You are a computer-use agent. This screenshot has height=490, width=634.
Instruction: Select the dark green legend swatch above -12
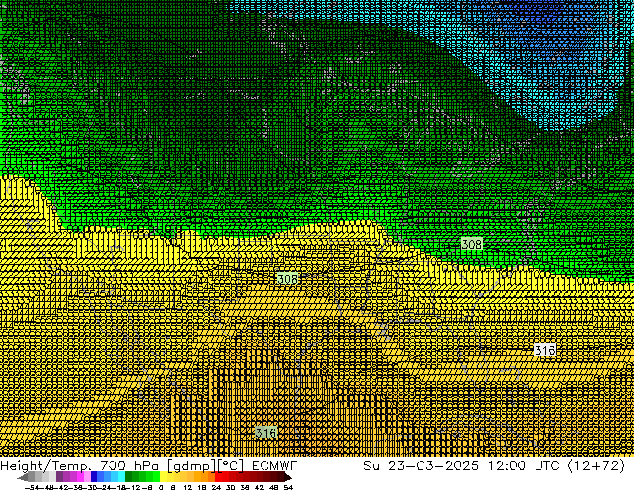(129, 477)
